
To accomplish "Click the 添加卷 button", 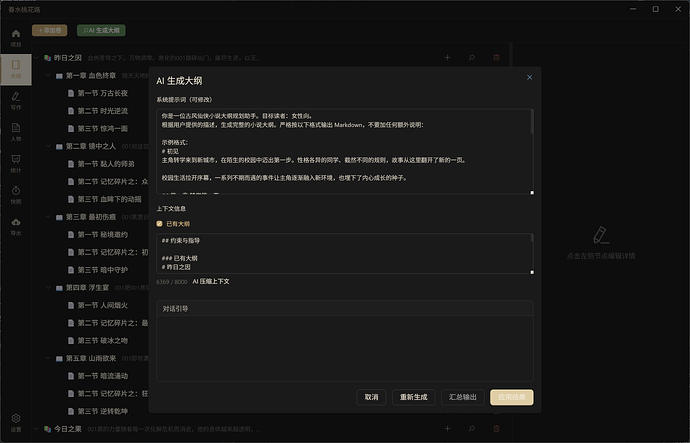I will pyautogui.click(x=49, y=30).
